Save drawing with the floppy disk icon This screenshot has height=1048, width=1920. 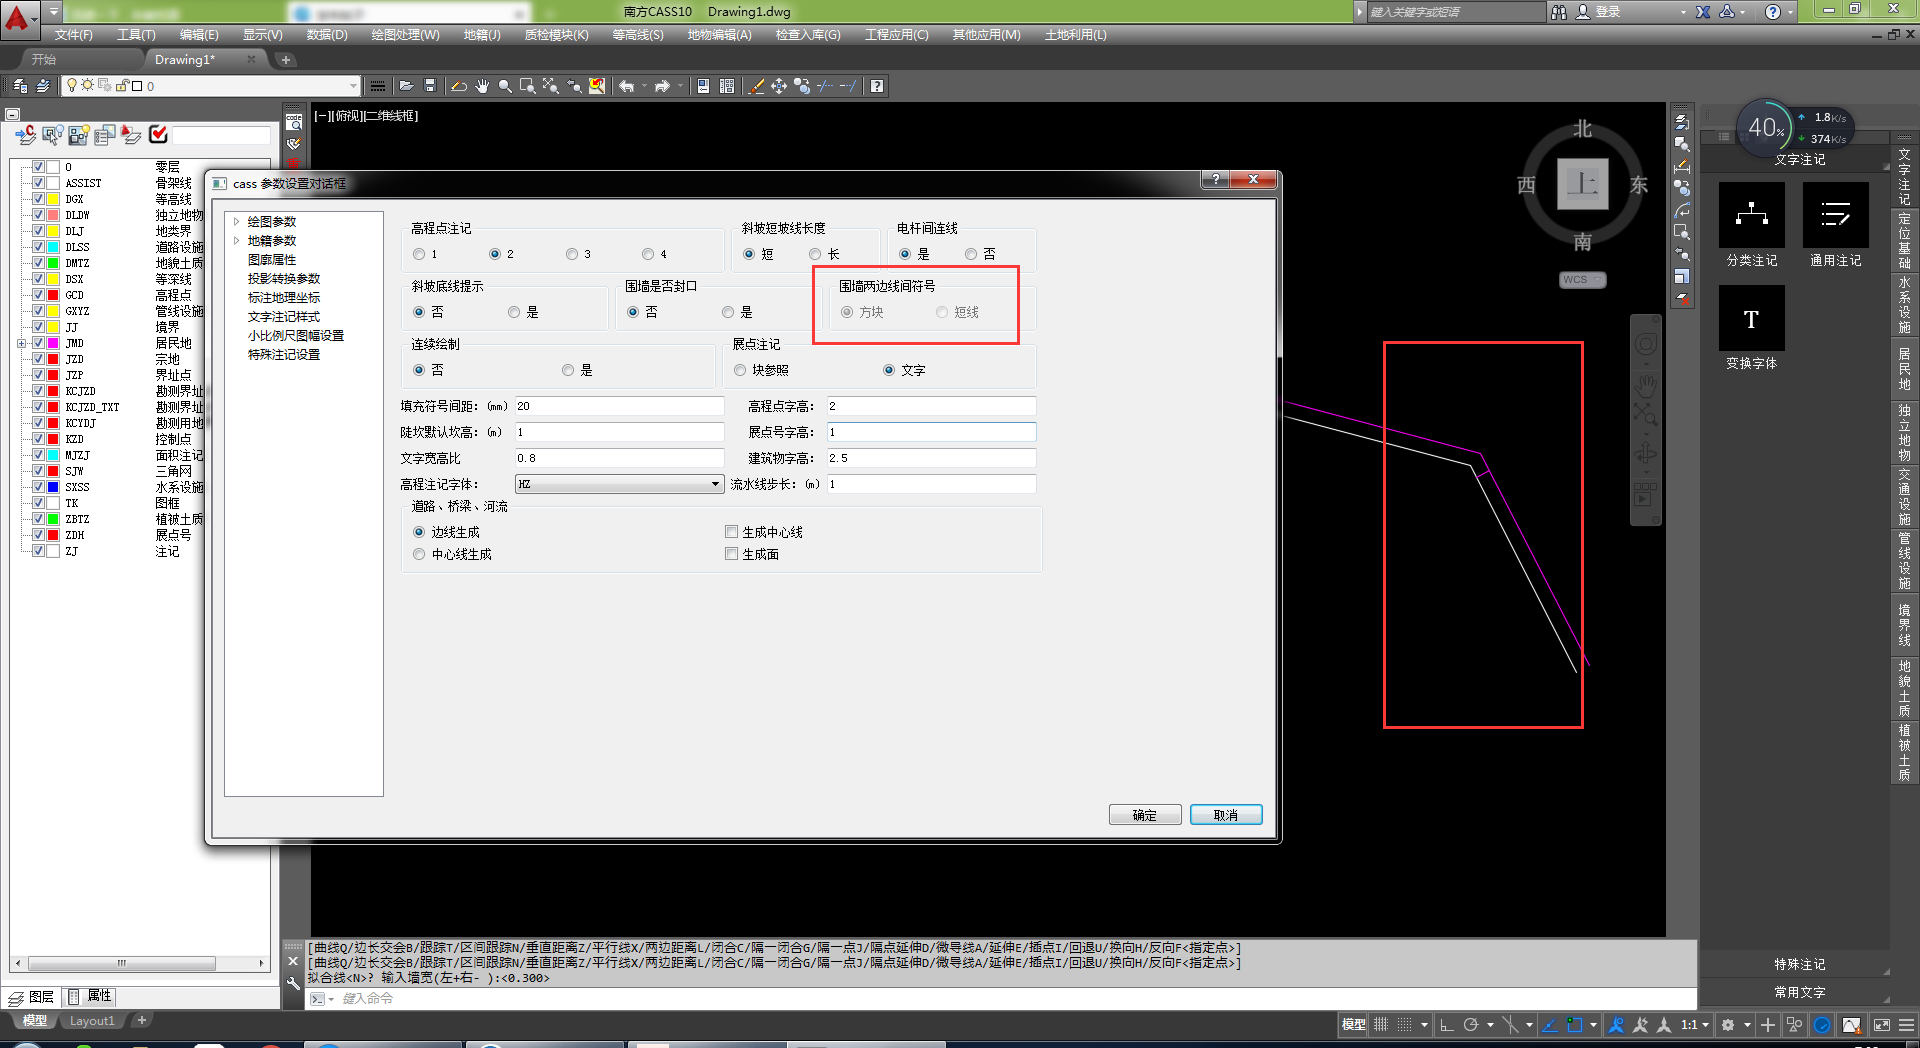pos(430,86)
